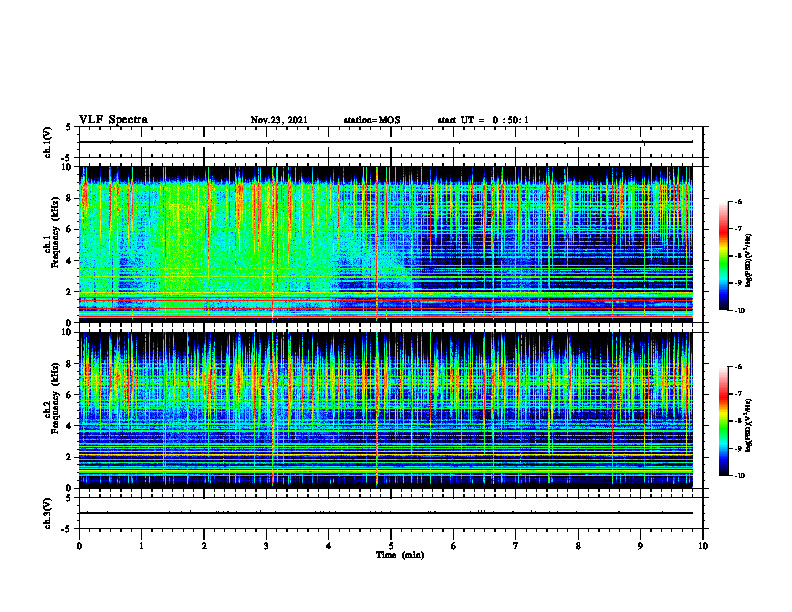This screenshot has width=792, height=612.
Task: Click the log(PSD) label beside ch.2 color bar
Action: (749, 425)
